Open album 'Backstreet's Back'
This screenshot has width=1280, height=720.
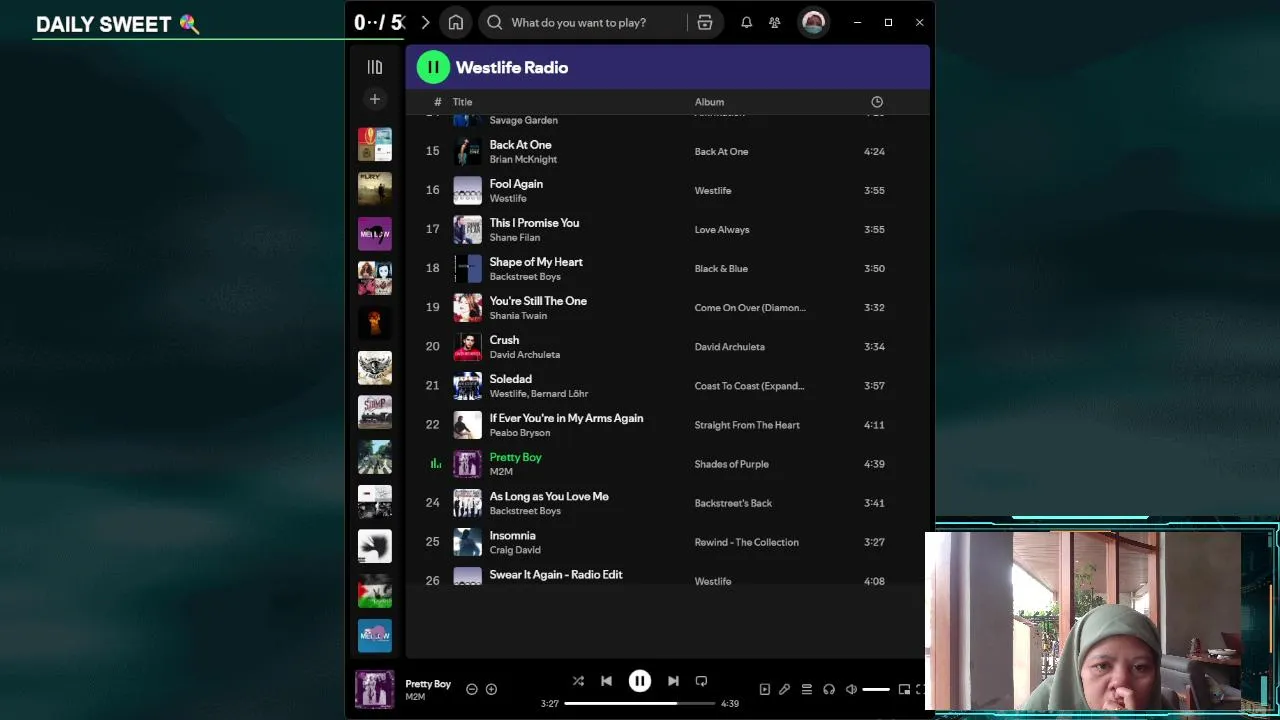pyautogui.click(x=733, y=502)
